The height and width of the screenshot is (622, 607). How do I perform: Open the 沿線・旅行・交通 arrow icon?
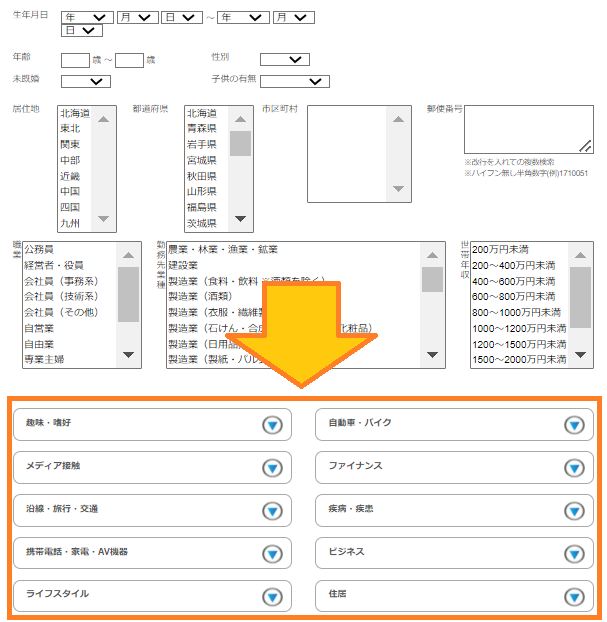point(272,511)
